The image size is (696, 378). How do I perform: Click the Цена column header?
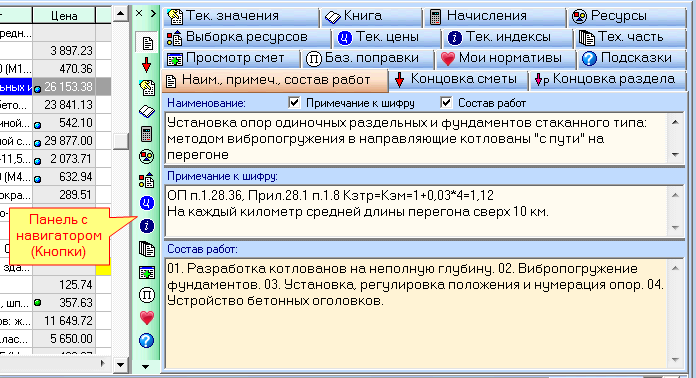click(63, 16)
